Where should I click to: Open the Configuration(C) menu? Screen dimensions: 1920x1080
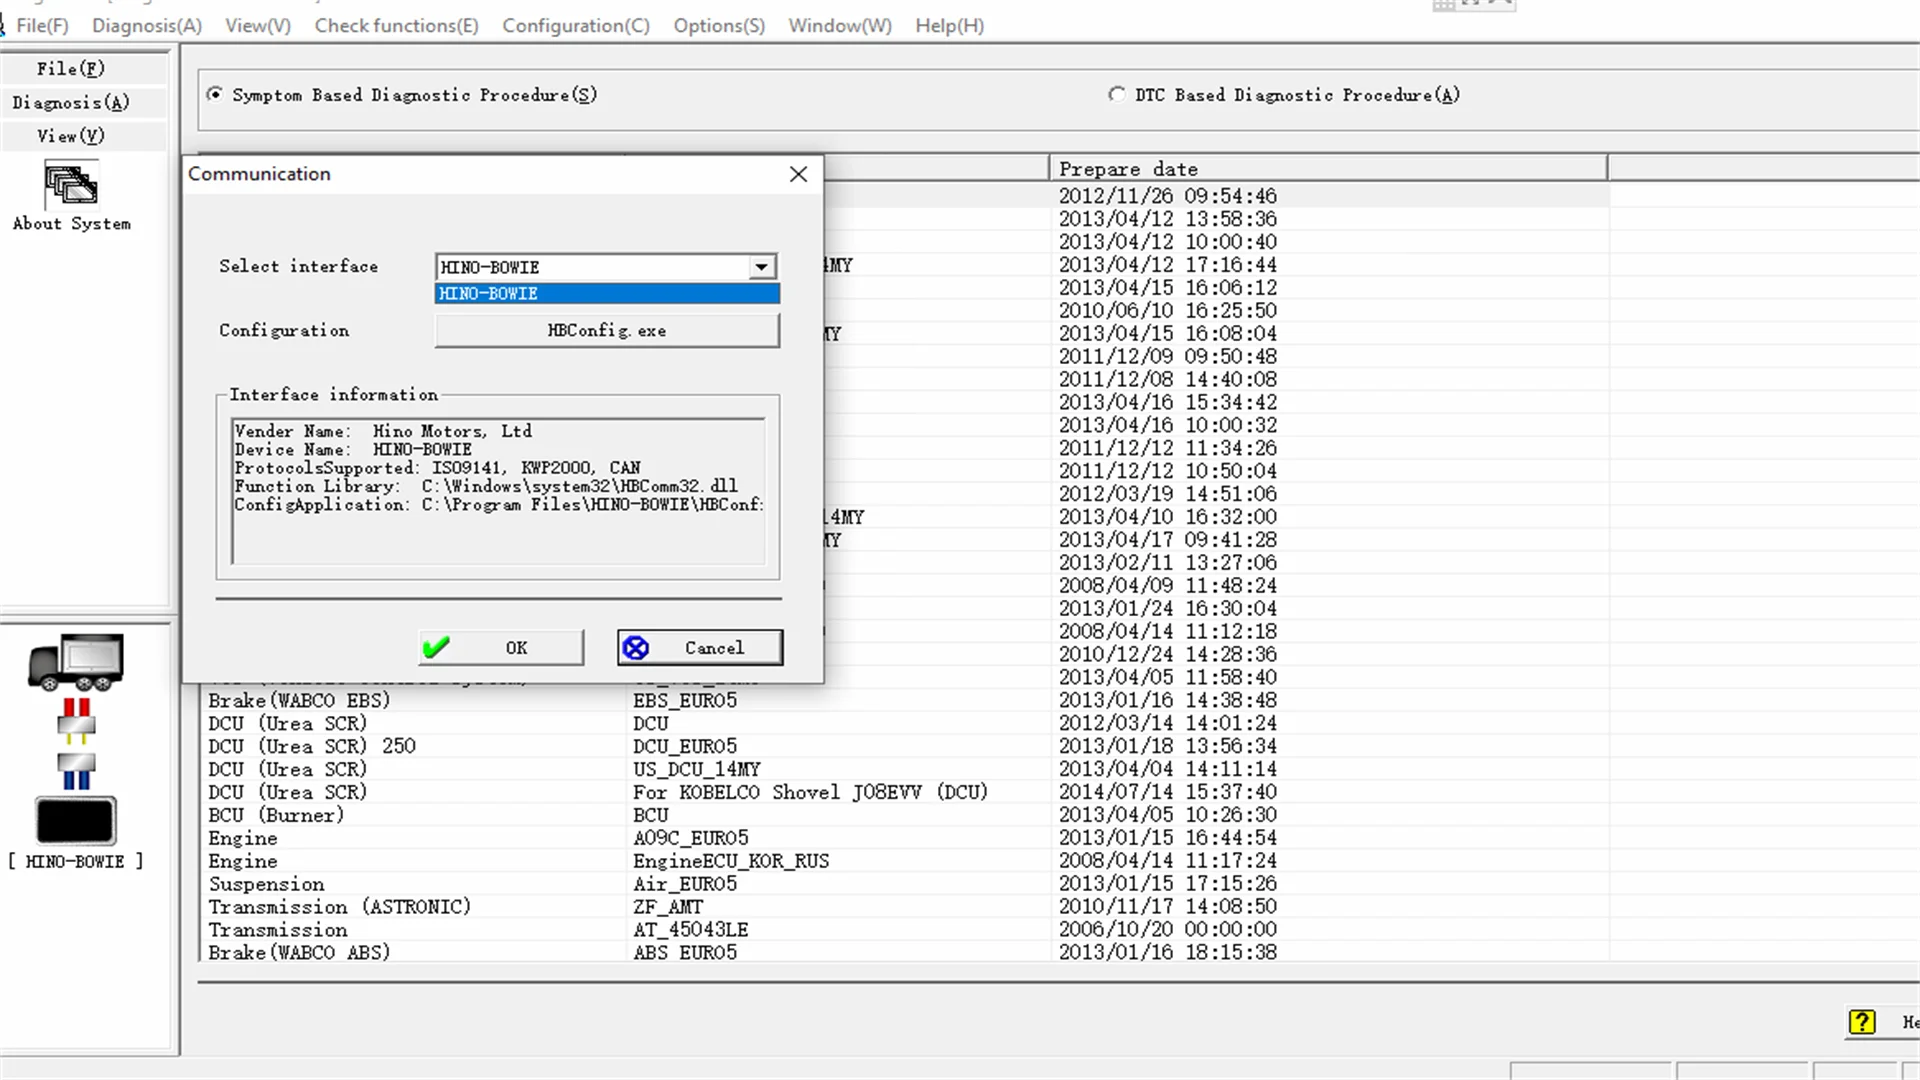pyautogui.click(x=576, y=26)
